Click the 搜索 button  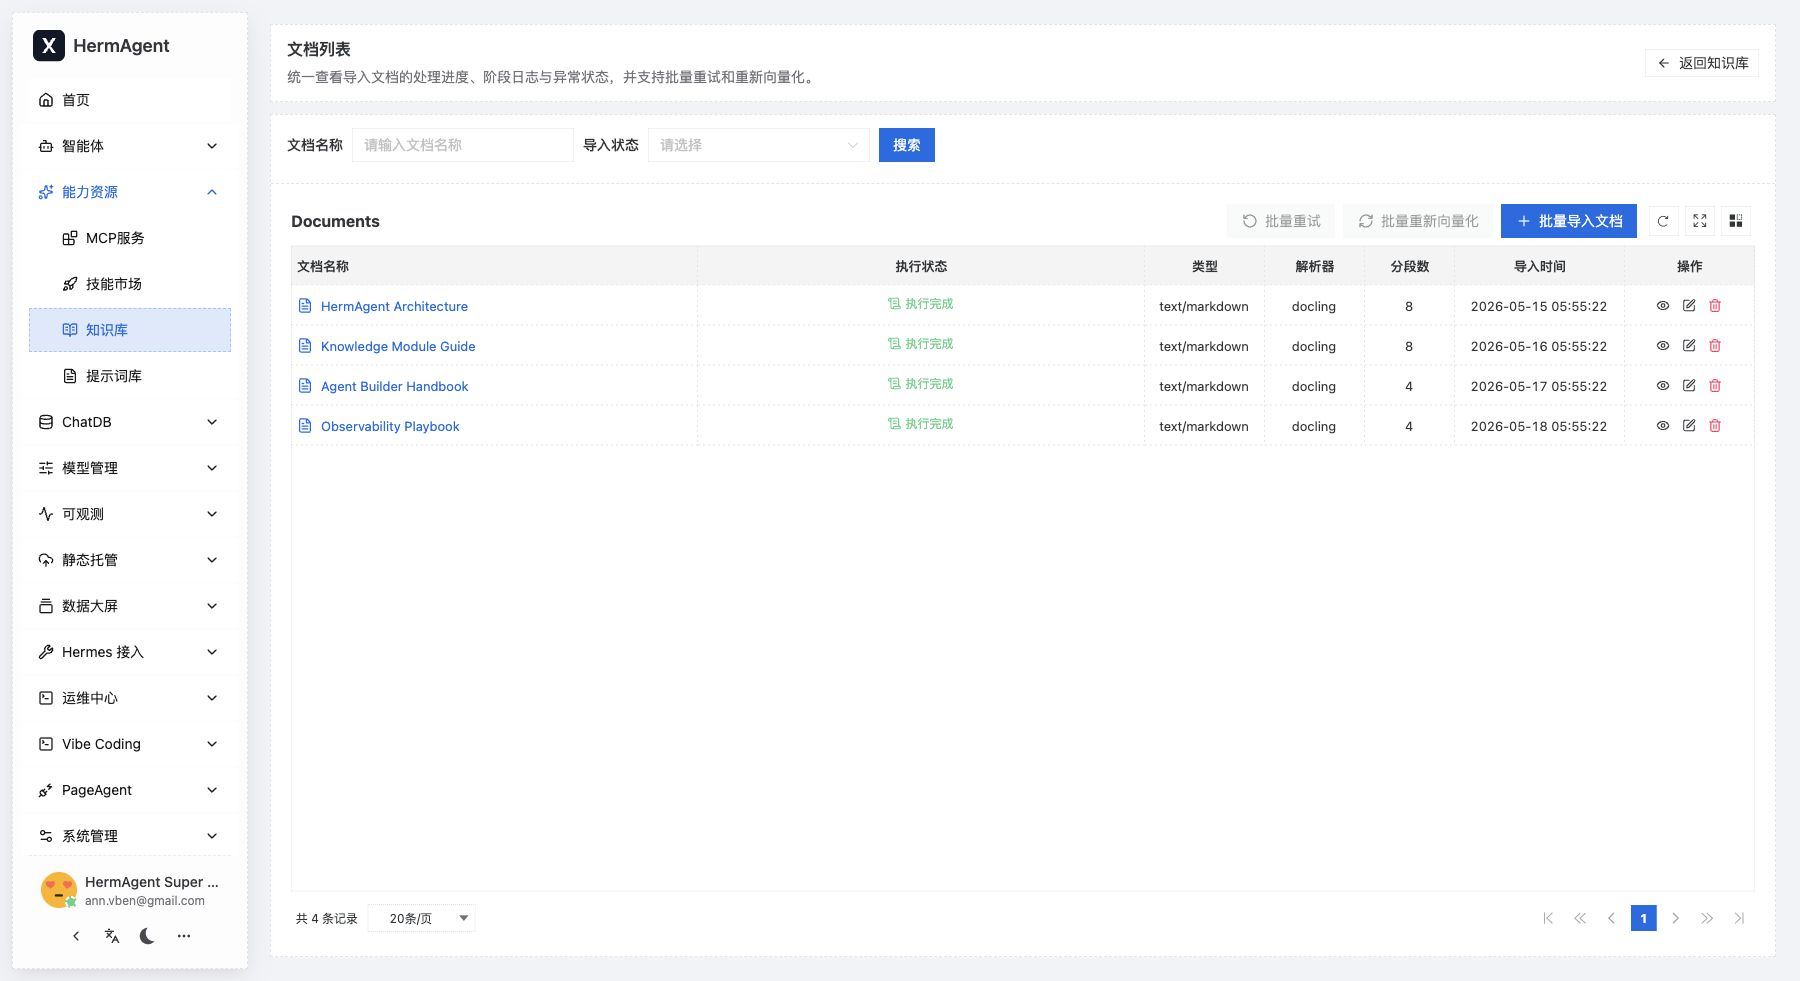(x=907, y=145)
